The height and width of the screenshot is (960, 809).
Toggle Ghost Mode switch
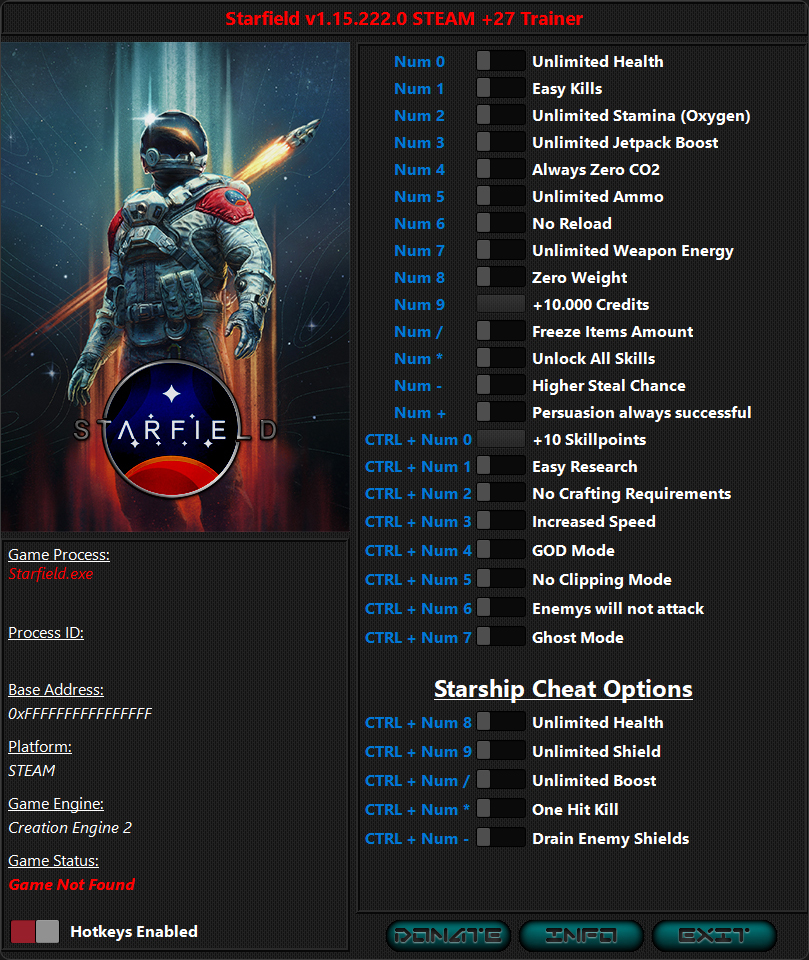pos(500,636)
